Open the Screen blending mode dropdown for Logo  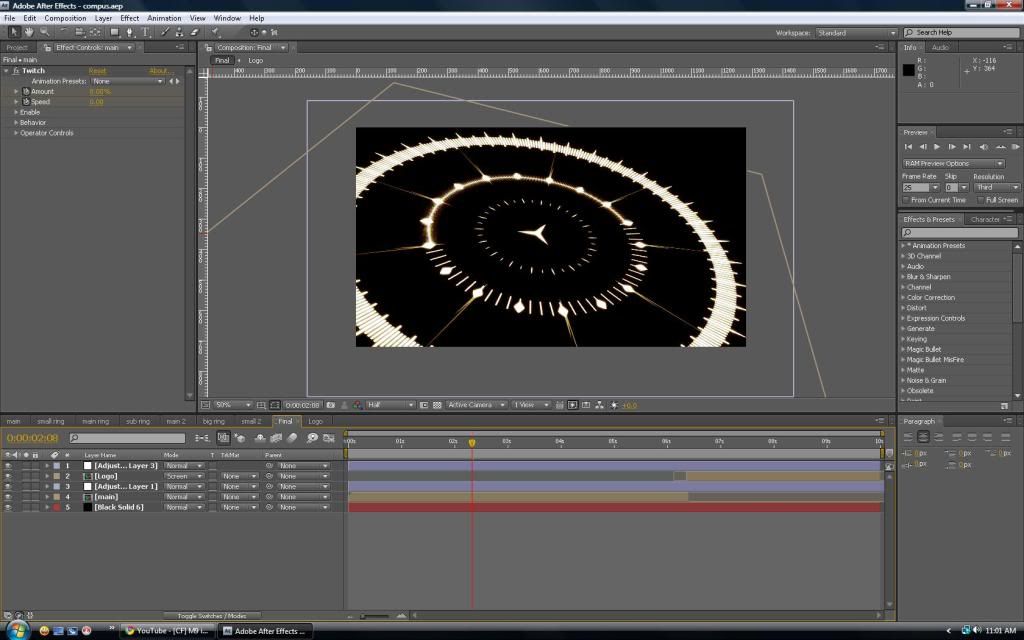click(x=184, y=476)
